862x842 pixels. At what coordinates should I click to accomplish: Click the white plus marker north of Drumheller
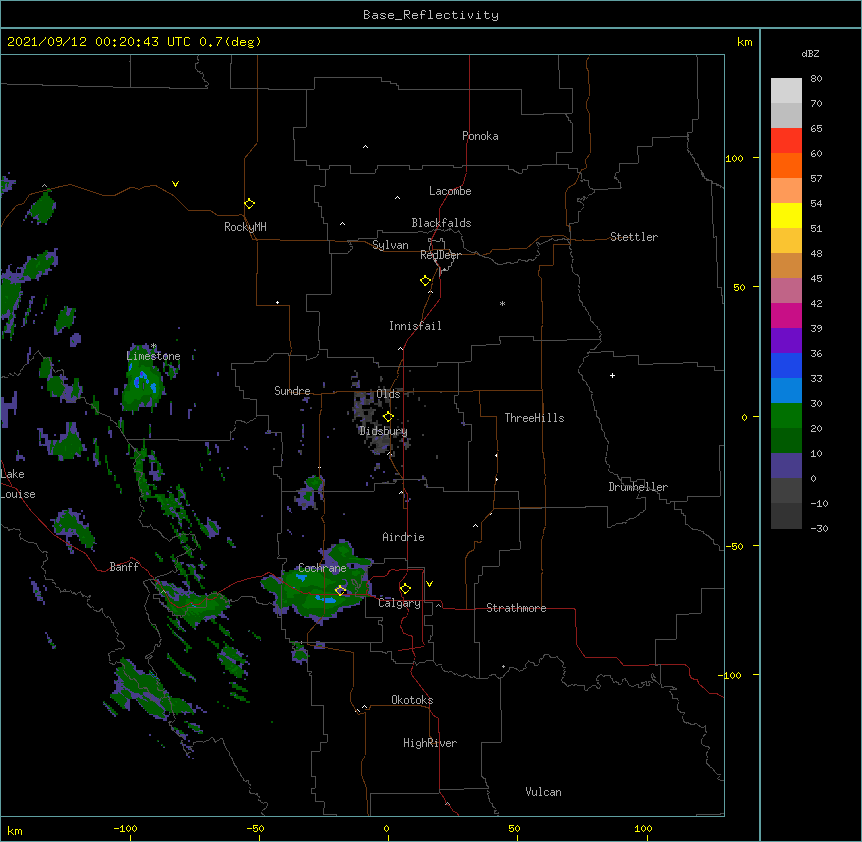point(612,375)
